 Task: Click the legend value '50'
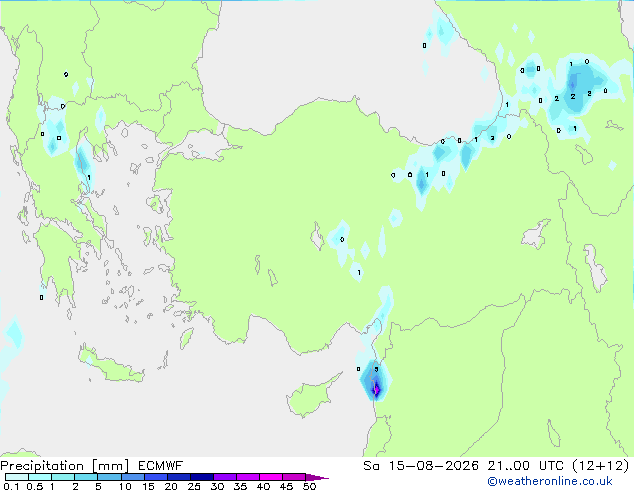pyautogui.click(x=310, y=486)
